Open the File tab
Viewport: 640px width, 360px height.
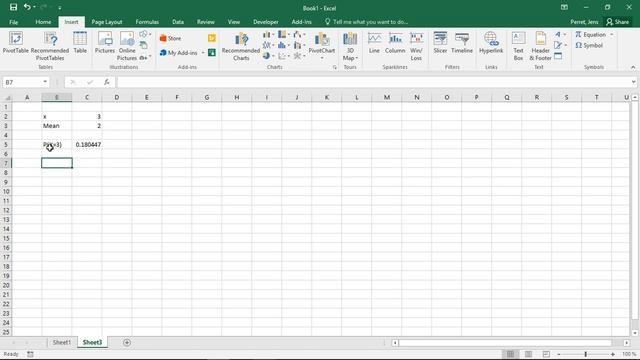[13, 22]
